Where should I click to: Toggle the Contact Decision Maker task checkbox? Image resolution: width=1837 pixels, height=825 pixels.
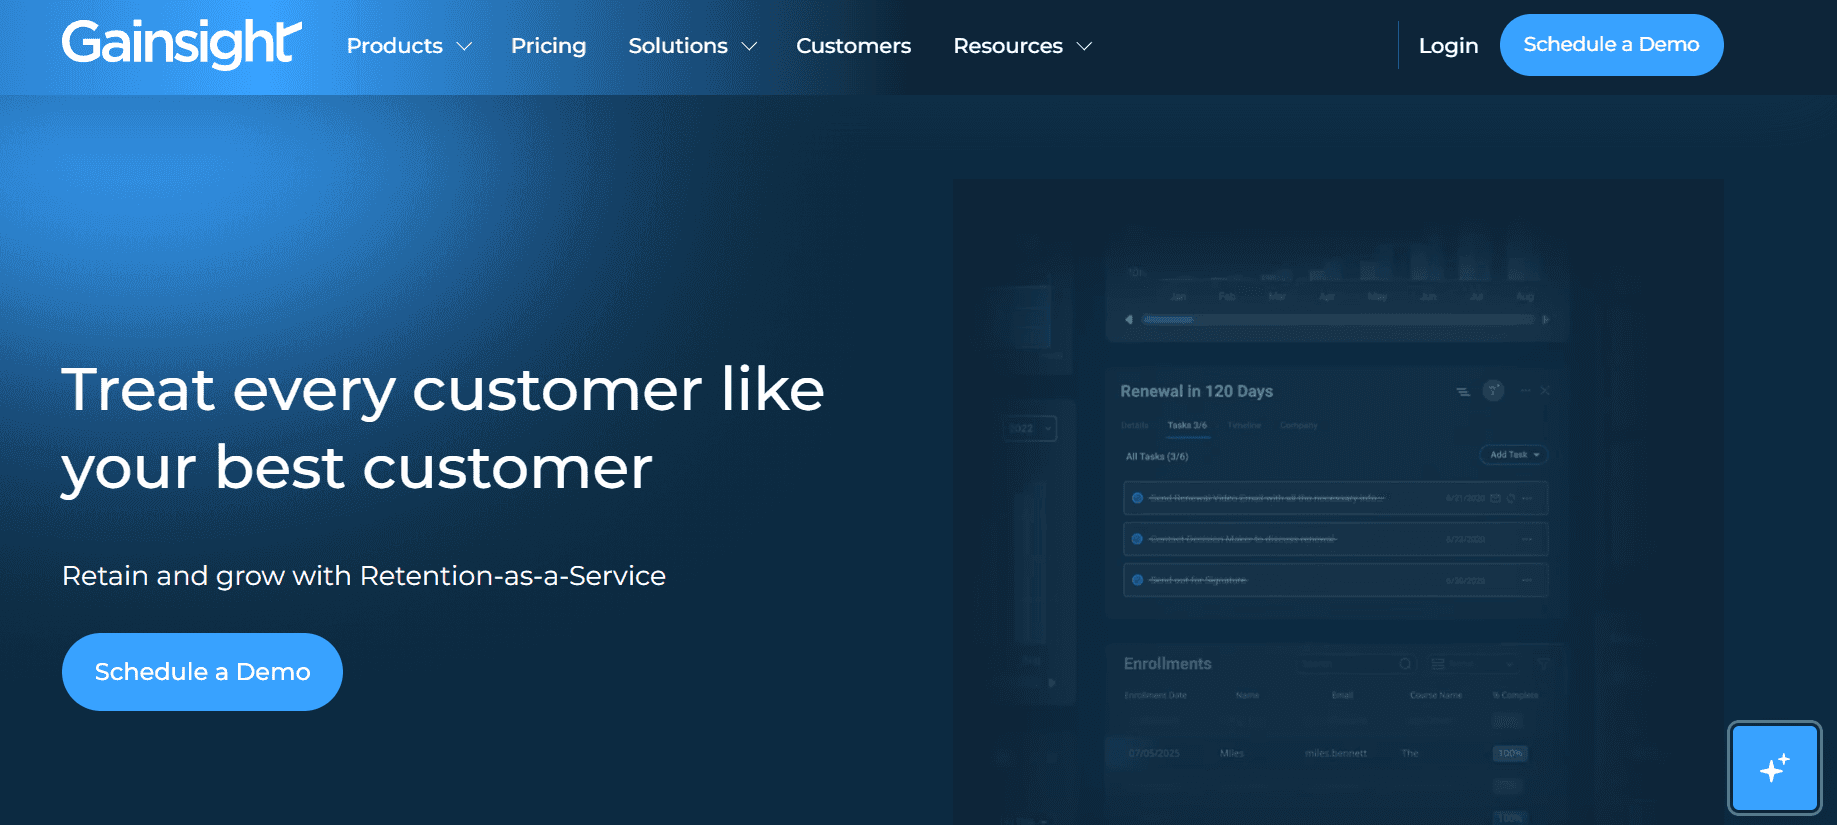[x=1137, y=539]
